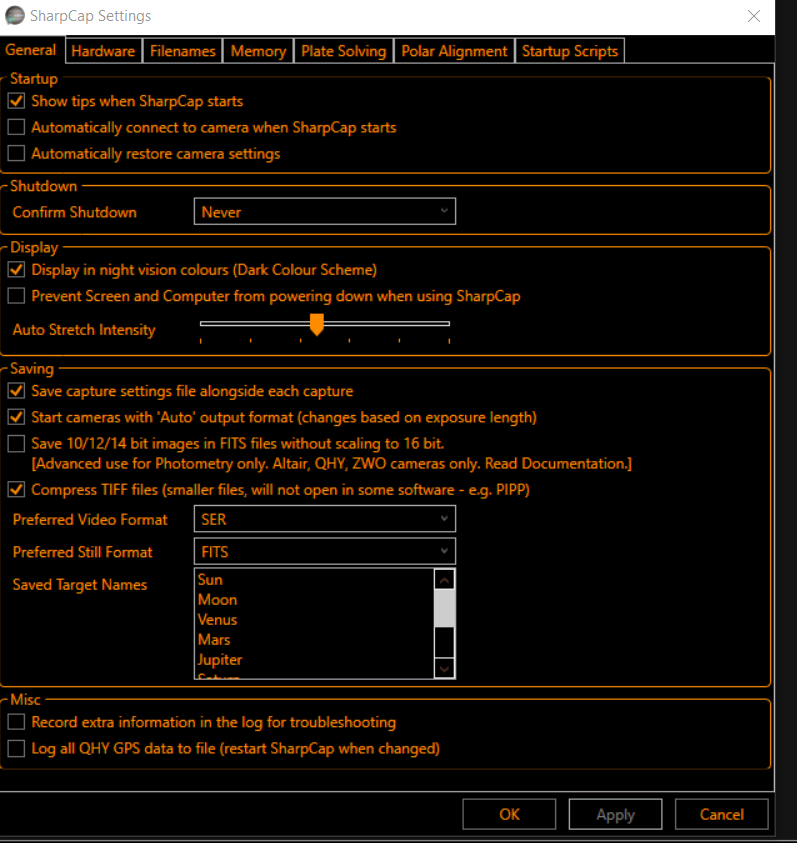Toggle Compress TIFF files checkbox
This screenshot has width=797, height=843.
[x=16, y=490]
